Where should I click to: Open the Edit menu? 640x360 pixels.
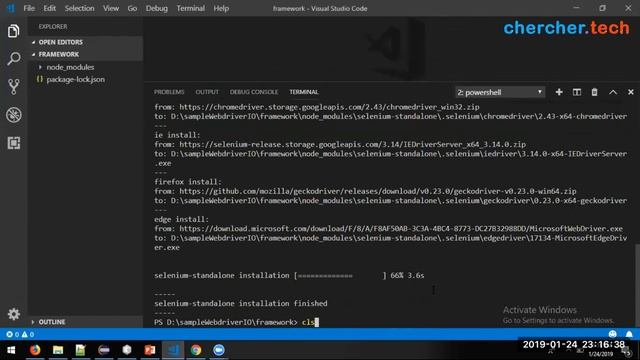[49, 8]
